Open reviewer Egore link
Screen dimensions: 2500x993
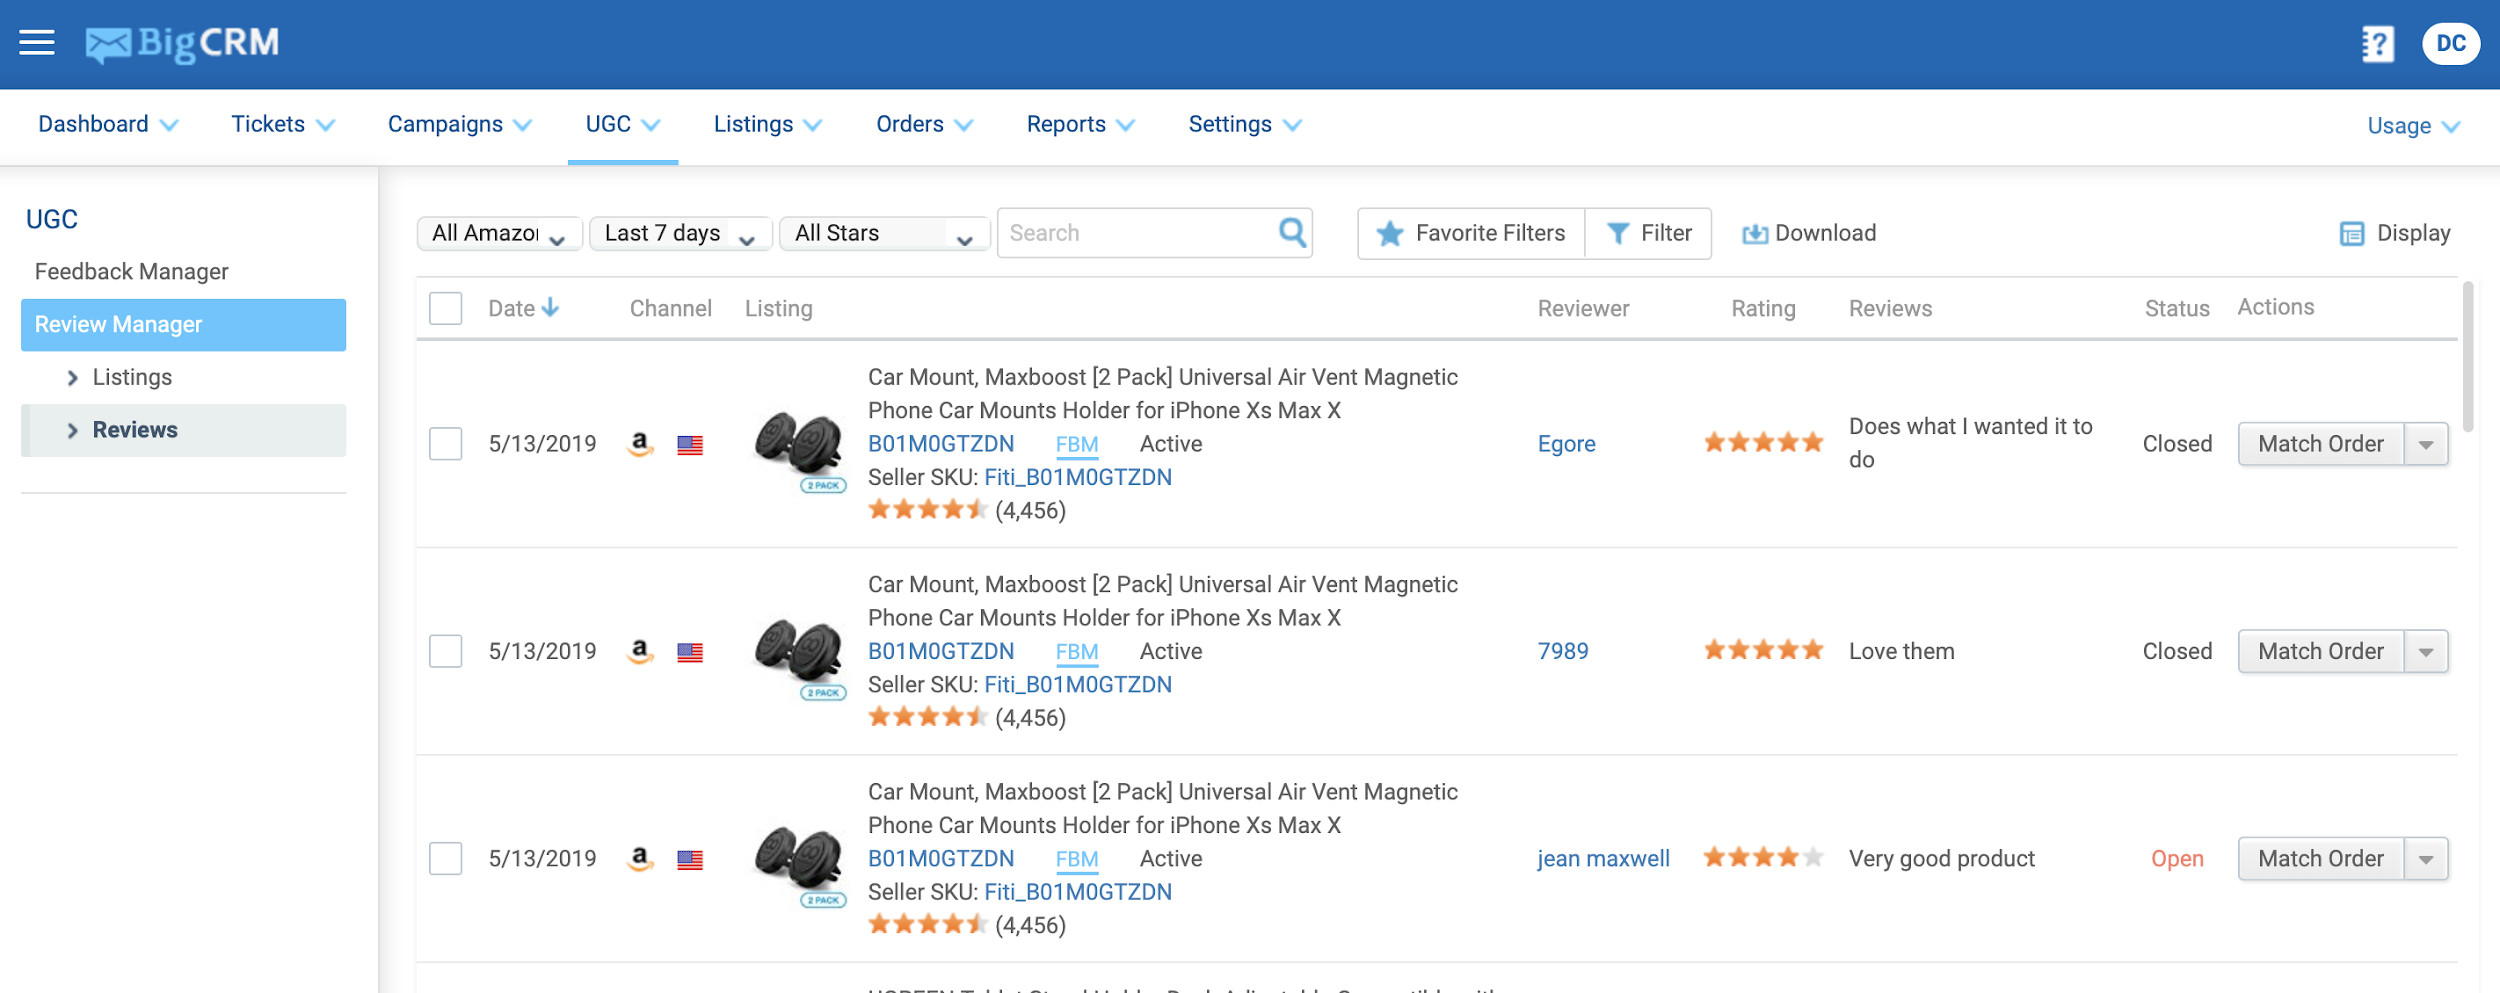pos(1566,444)
